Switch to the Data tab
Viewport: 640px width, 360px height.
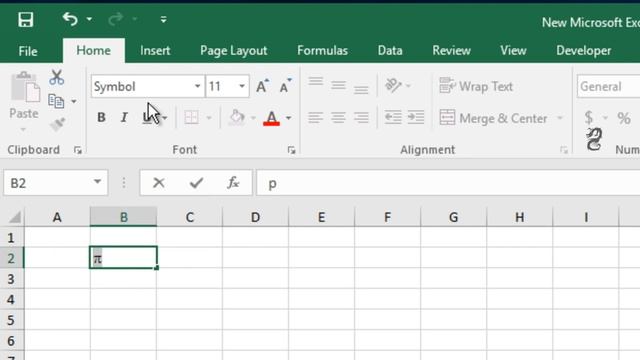[x=390, y=51]
